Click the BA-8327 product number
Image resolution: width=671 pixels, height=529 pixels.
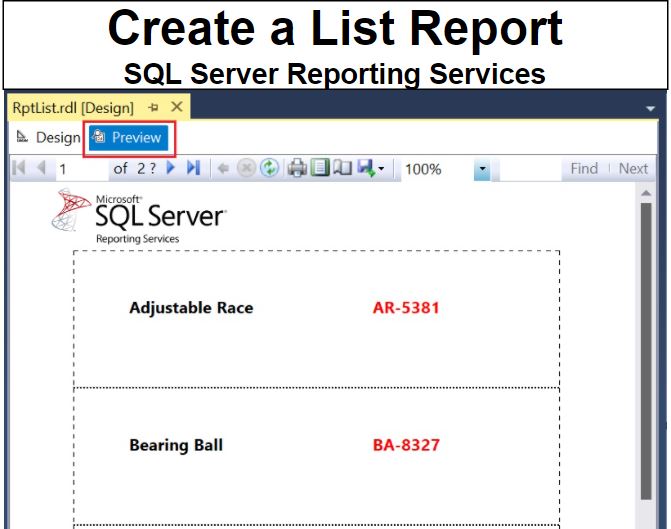(x=406, y=445)
